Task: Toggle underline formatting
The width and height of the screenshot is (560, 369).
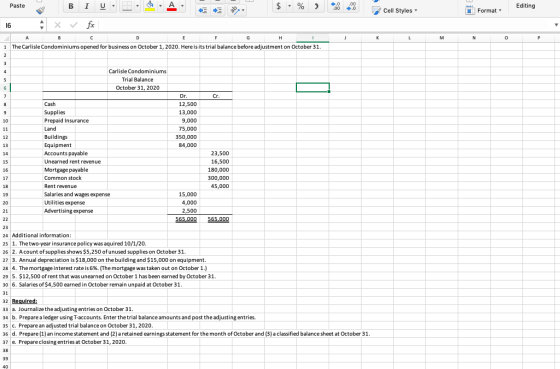Action: coord(102,6)
